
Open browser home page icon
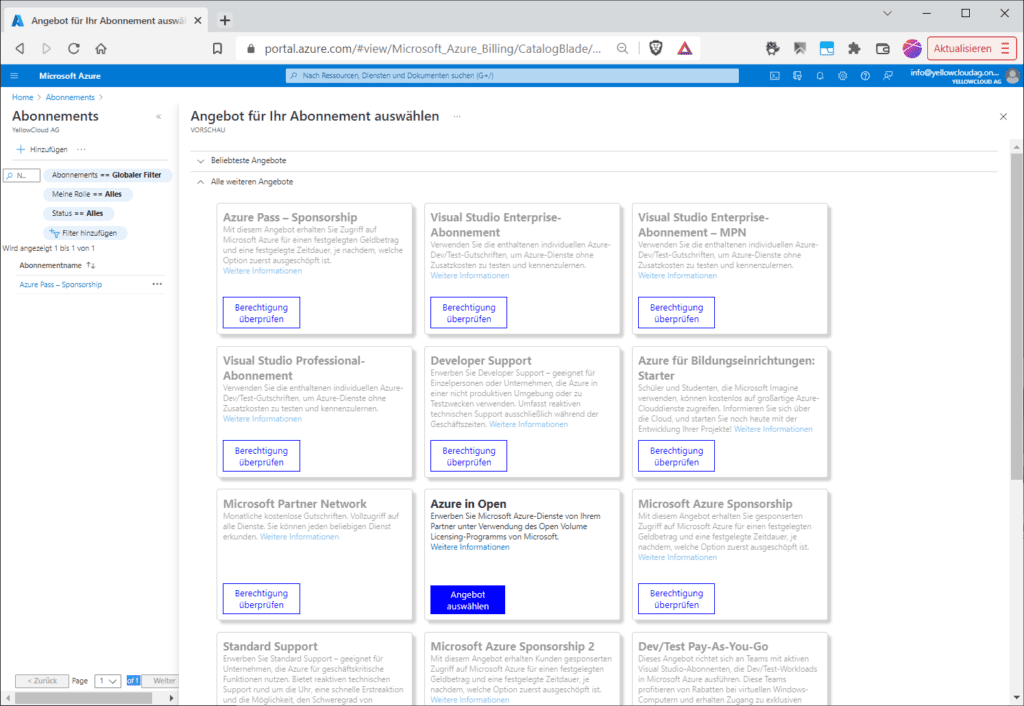click(x=101, y=48)
